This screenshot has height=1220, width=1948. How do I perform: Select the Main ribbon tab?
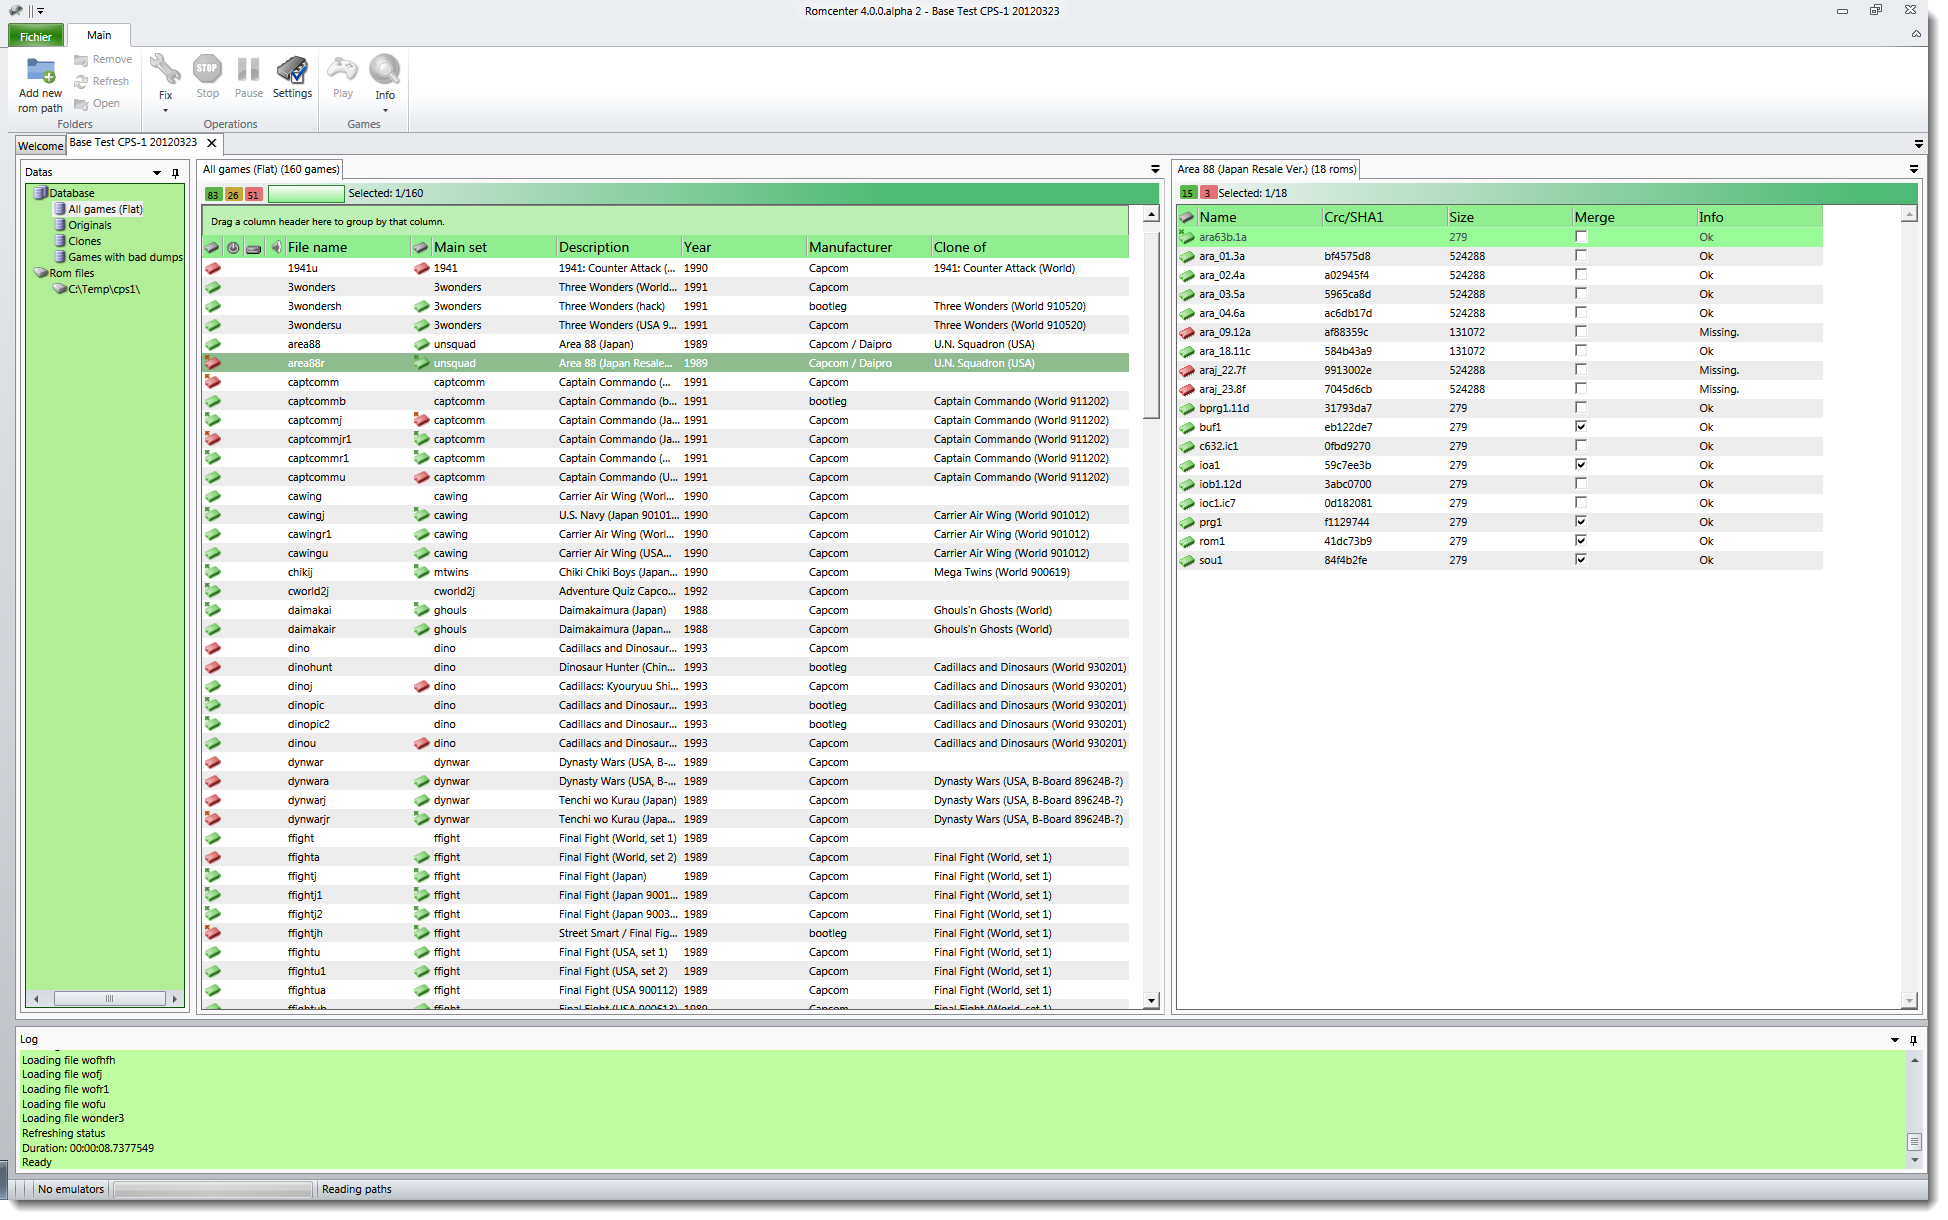pyautogui.click(x=99, y=35)
